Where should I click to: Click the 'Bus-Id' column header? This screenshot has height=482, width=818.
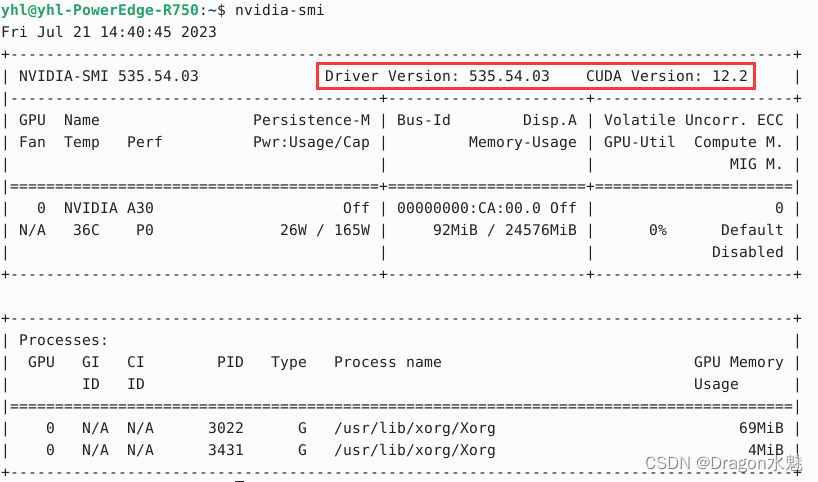point(424,120)
